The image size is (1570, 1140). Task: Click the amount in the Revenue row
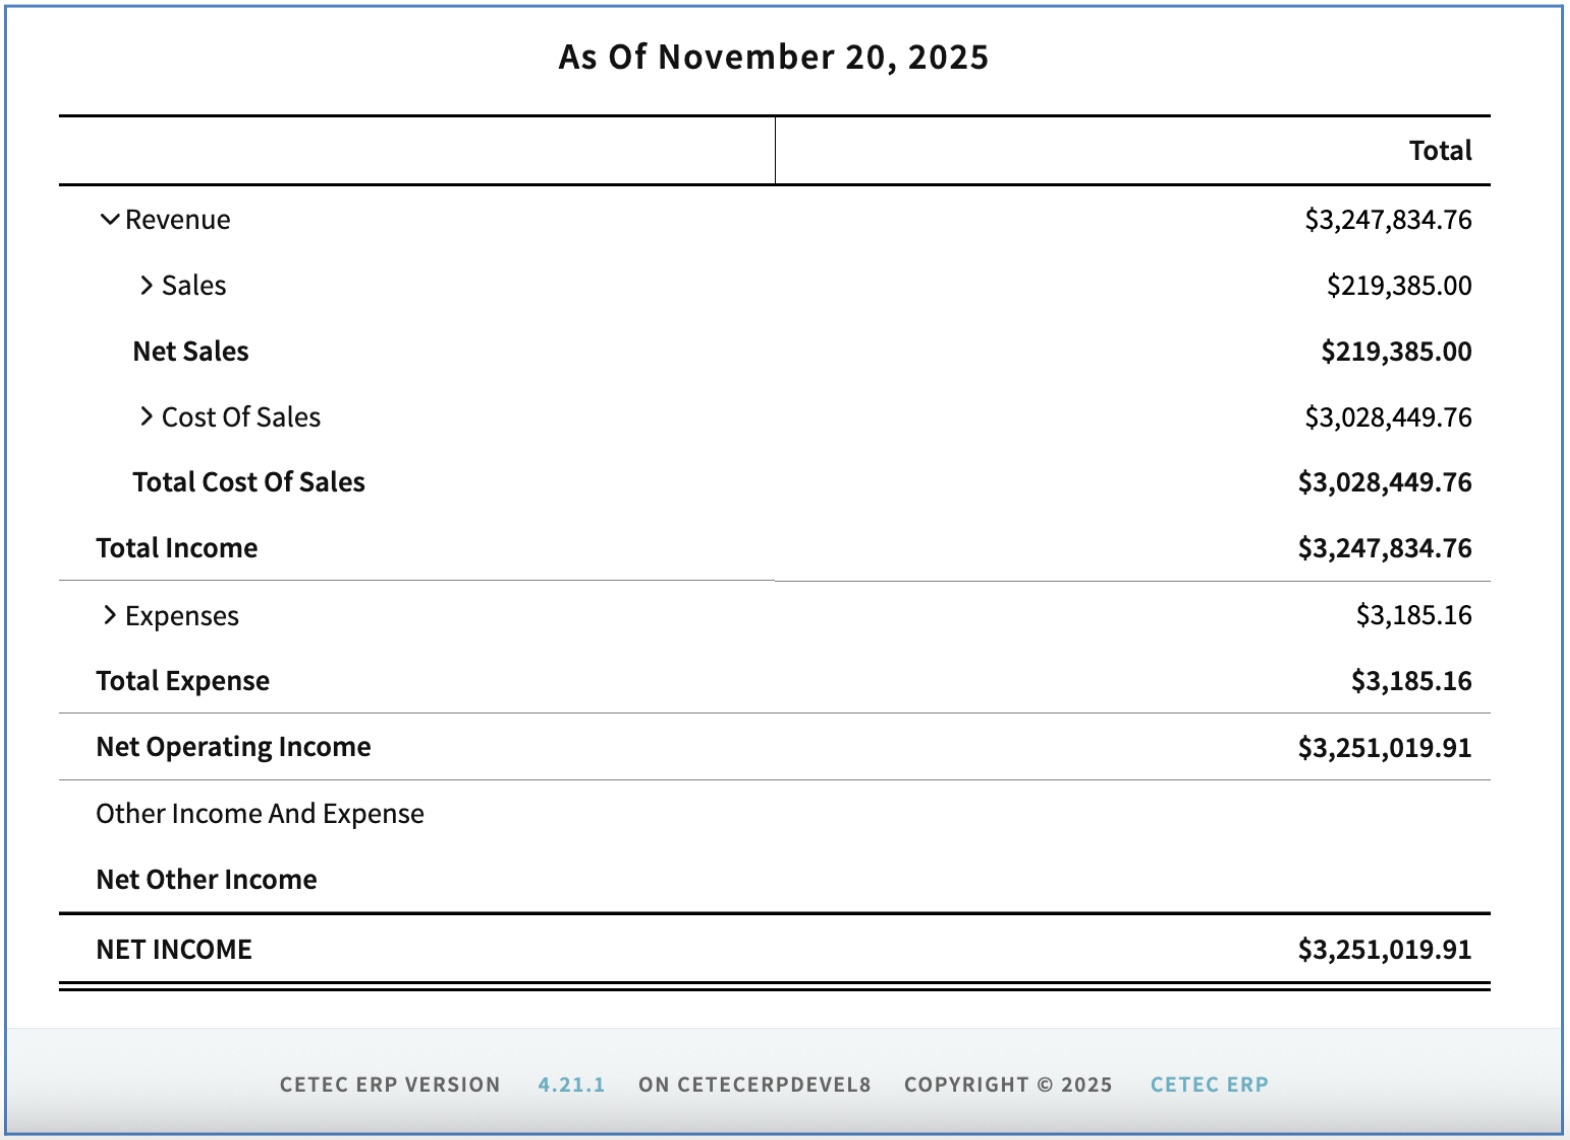pos(1387,219)
